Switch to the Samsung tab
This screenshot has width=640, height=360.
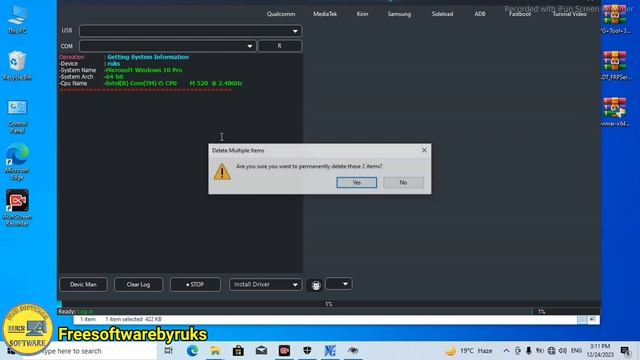coord(399,14)
